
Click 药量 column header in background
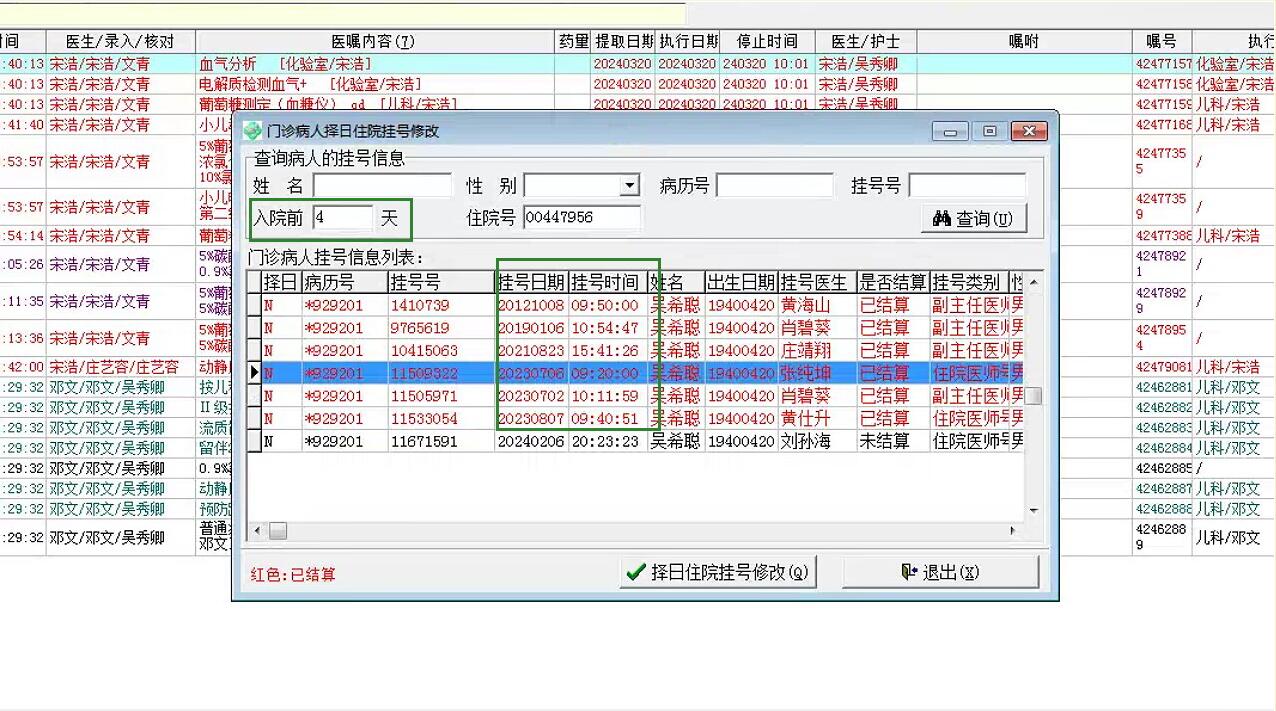tap(573, 41)
